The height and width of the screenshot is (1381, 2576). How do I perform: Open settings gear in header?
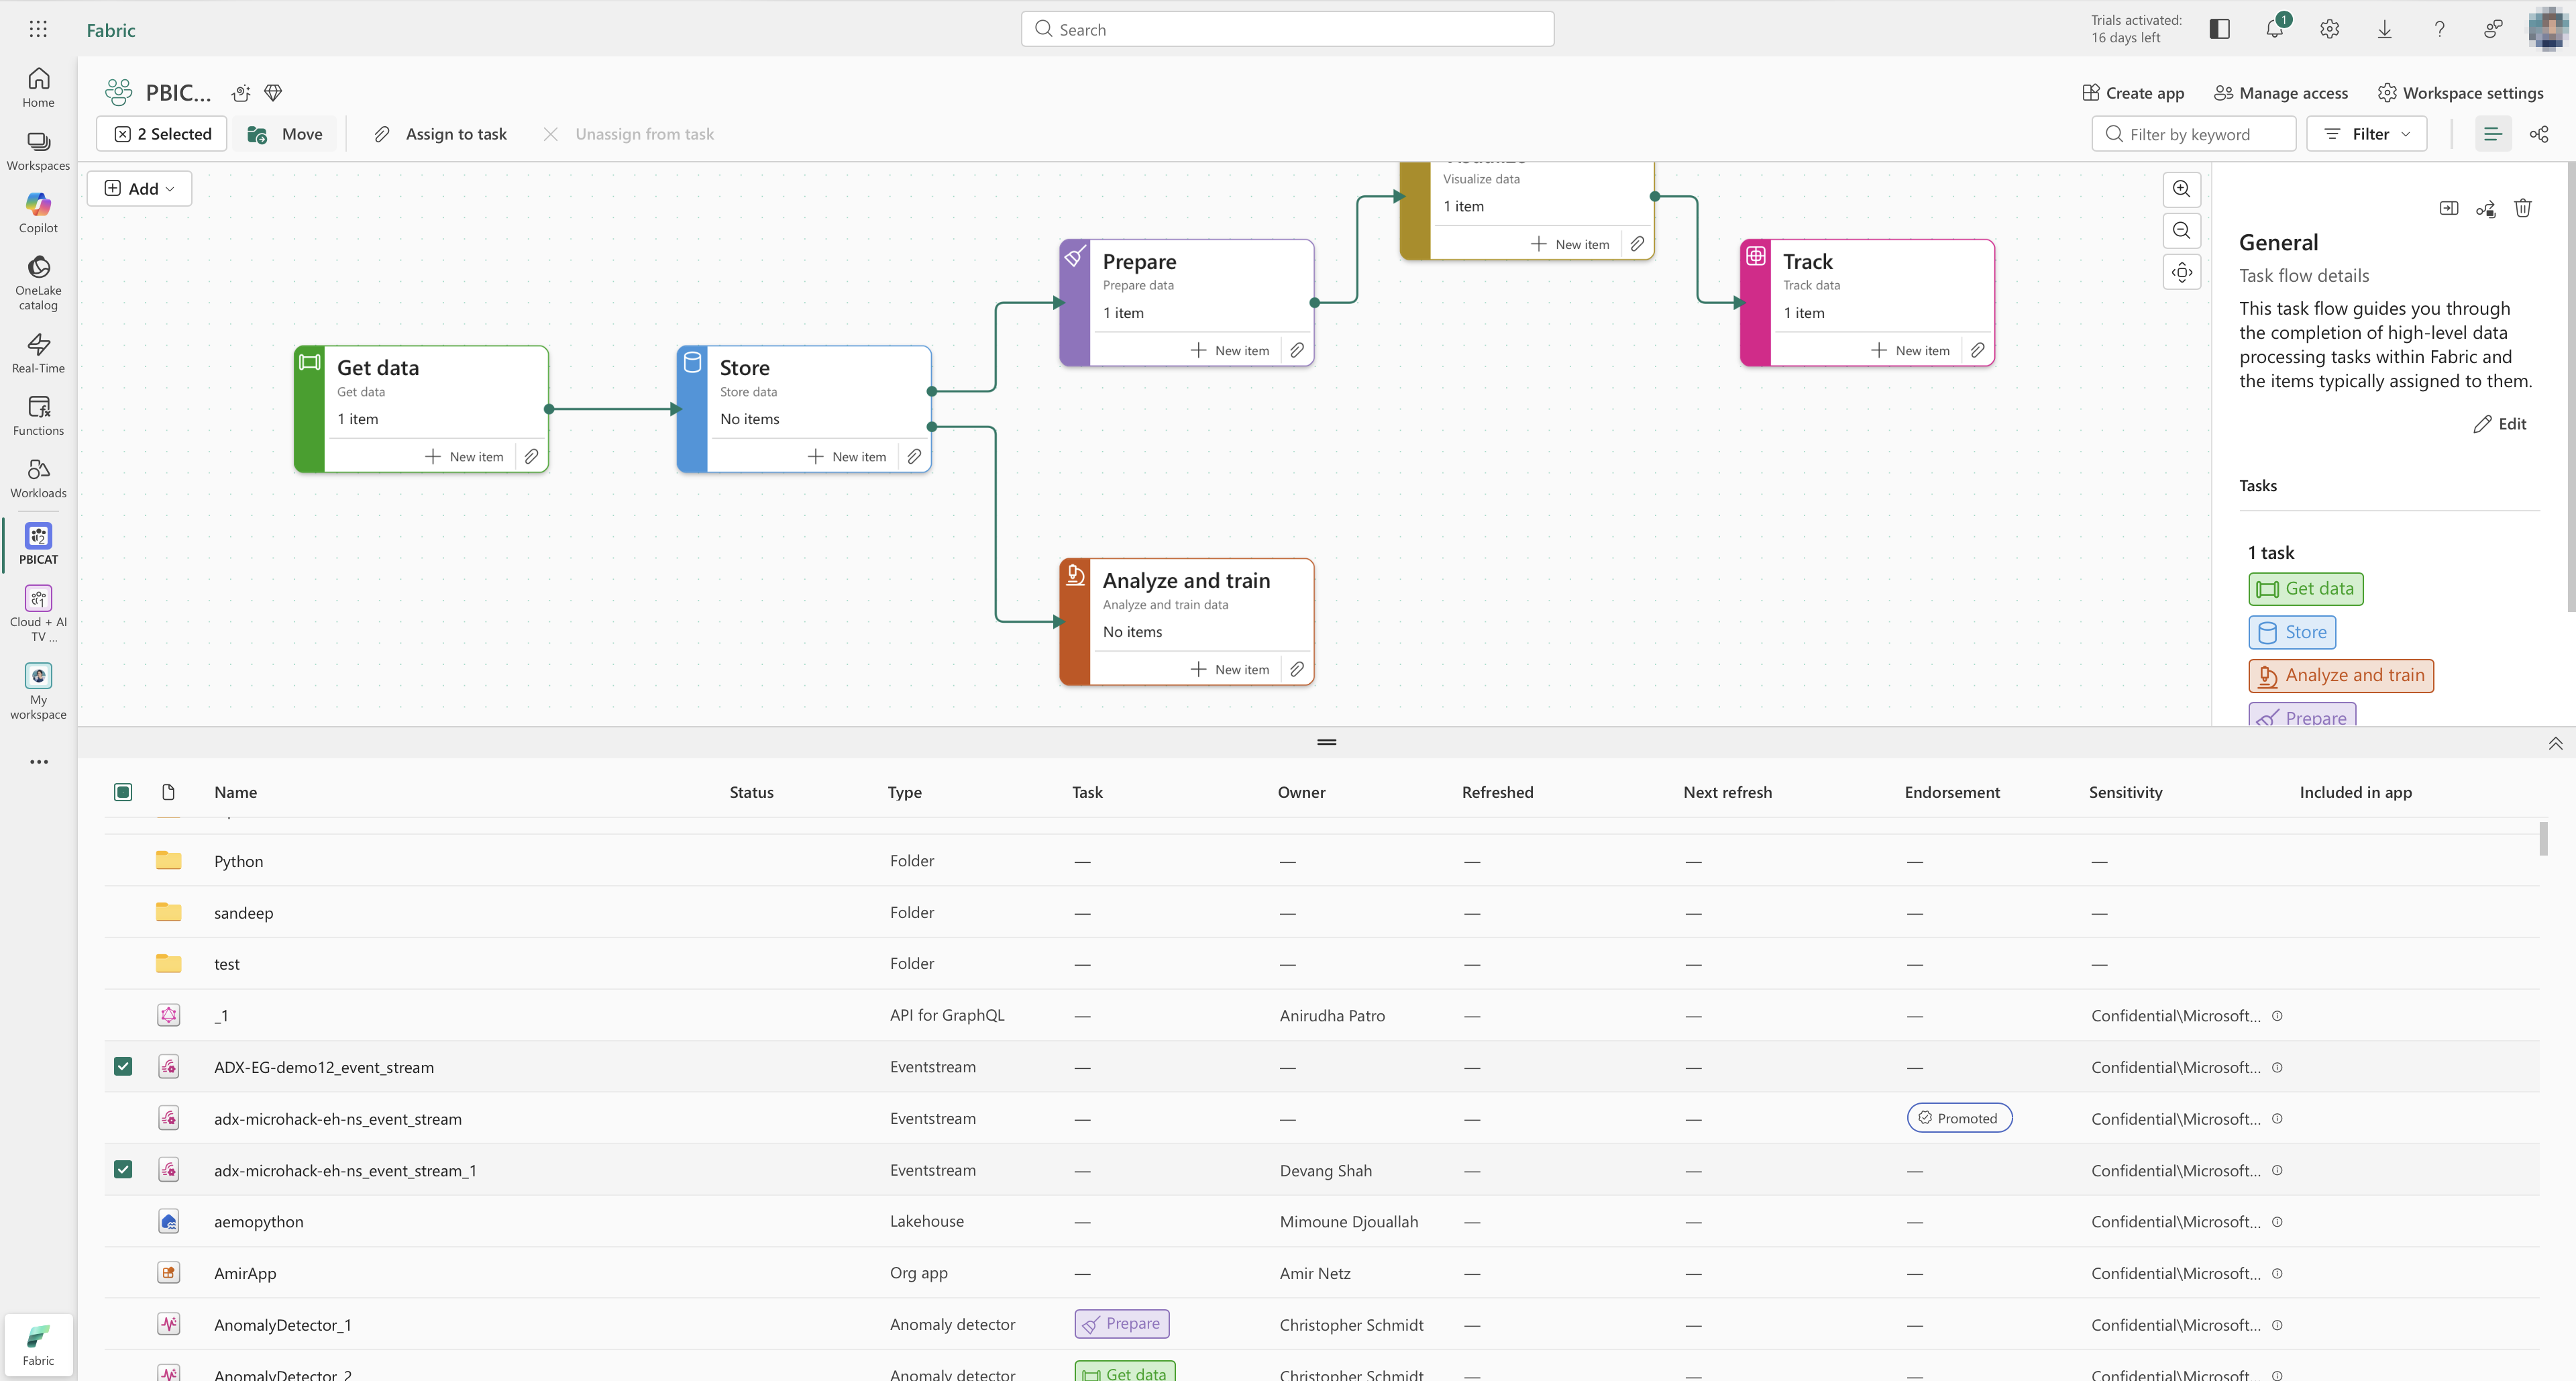[2329, 29]
